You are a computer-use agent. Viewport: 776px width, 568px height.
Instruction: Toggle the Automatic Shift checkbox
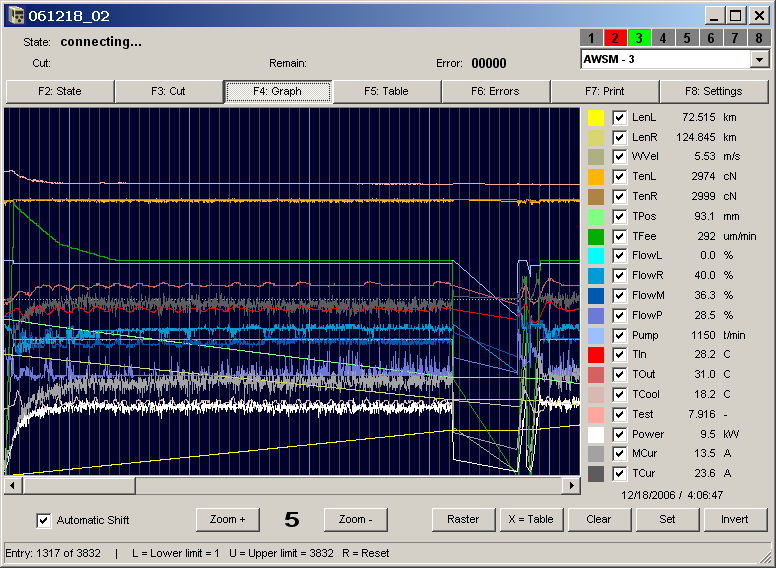[x=43, y=520]
